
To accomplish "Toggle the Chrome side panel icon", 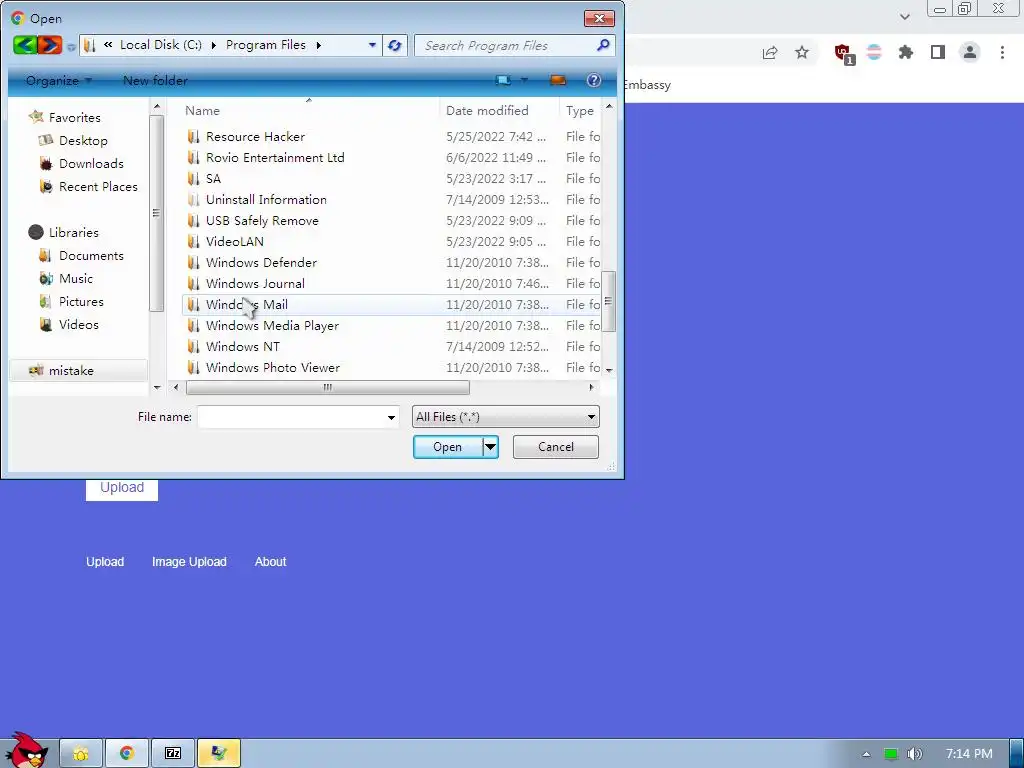I will coord(938,52).
